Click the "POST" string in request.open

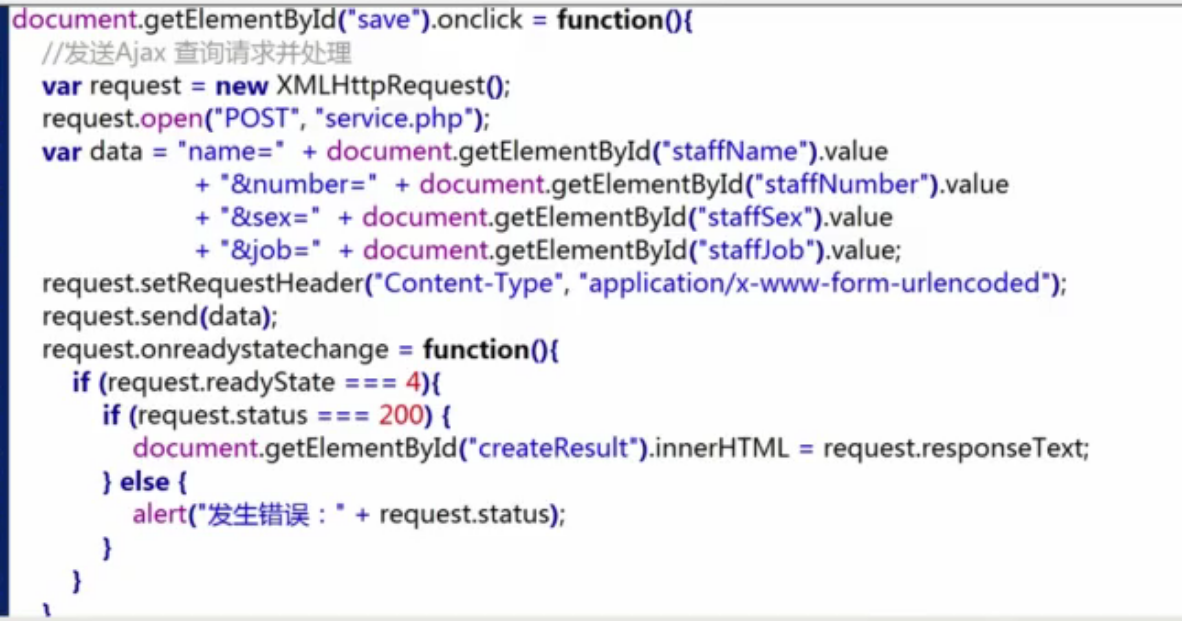(x=257, y=119)
